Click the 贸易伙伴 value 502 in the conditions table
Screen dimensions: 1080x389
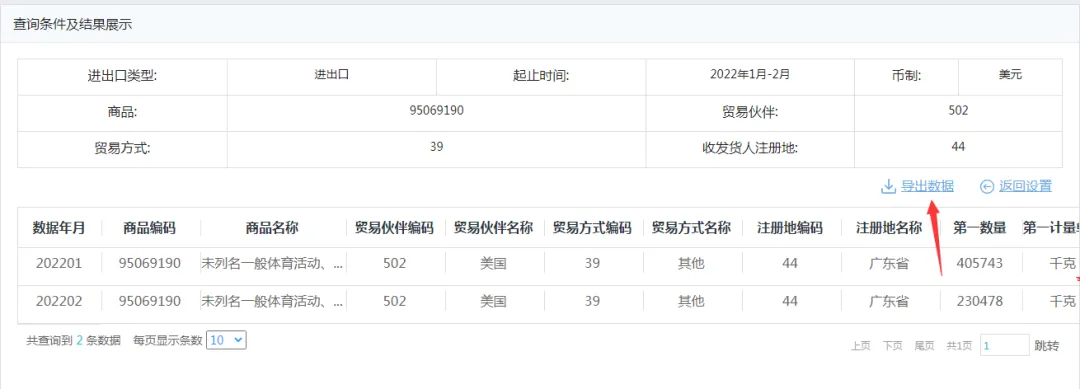pos(958,111)
